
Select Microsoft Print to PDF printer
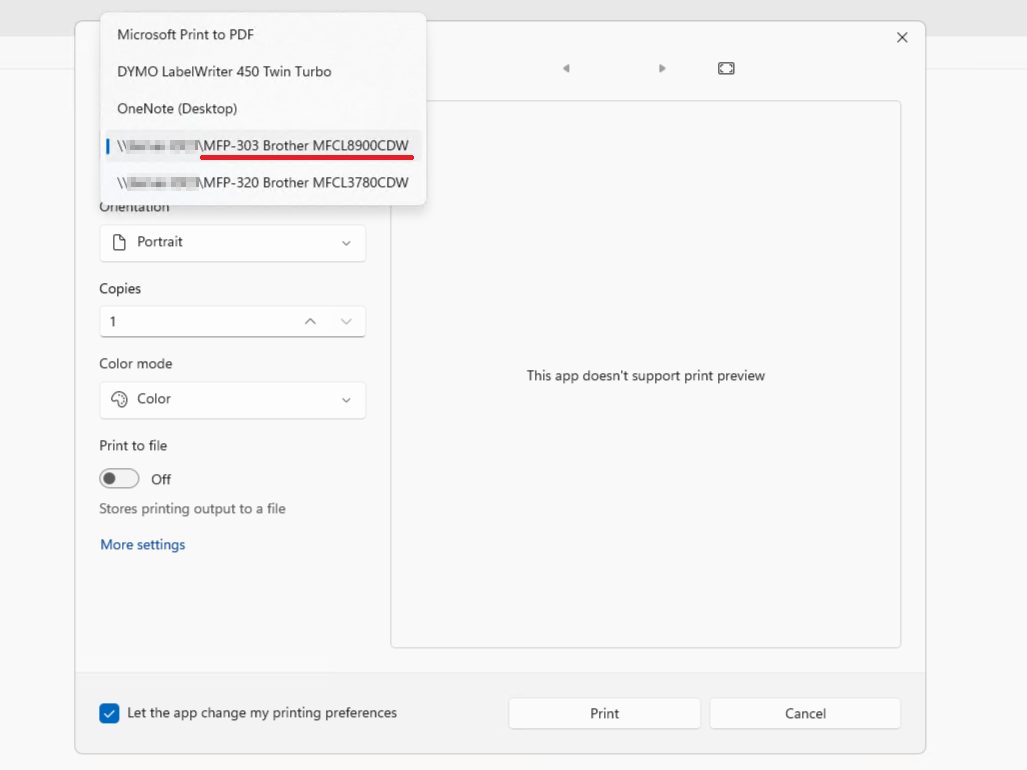point(263,35)
